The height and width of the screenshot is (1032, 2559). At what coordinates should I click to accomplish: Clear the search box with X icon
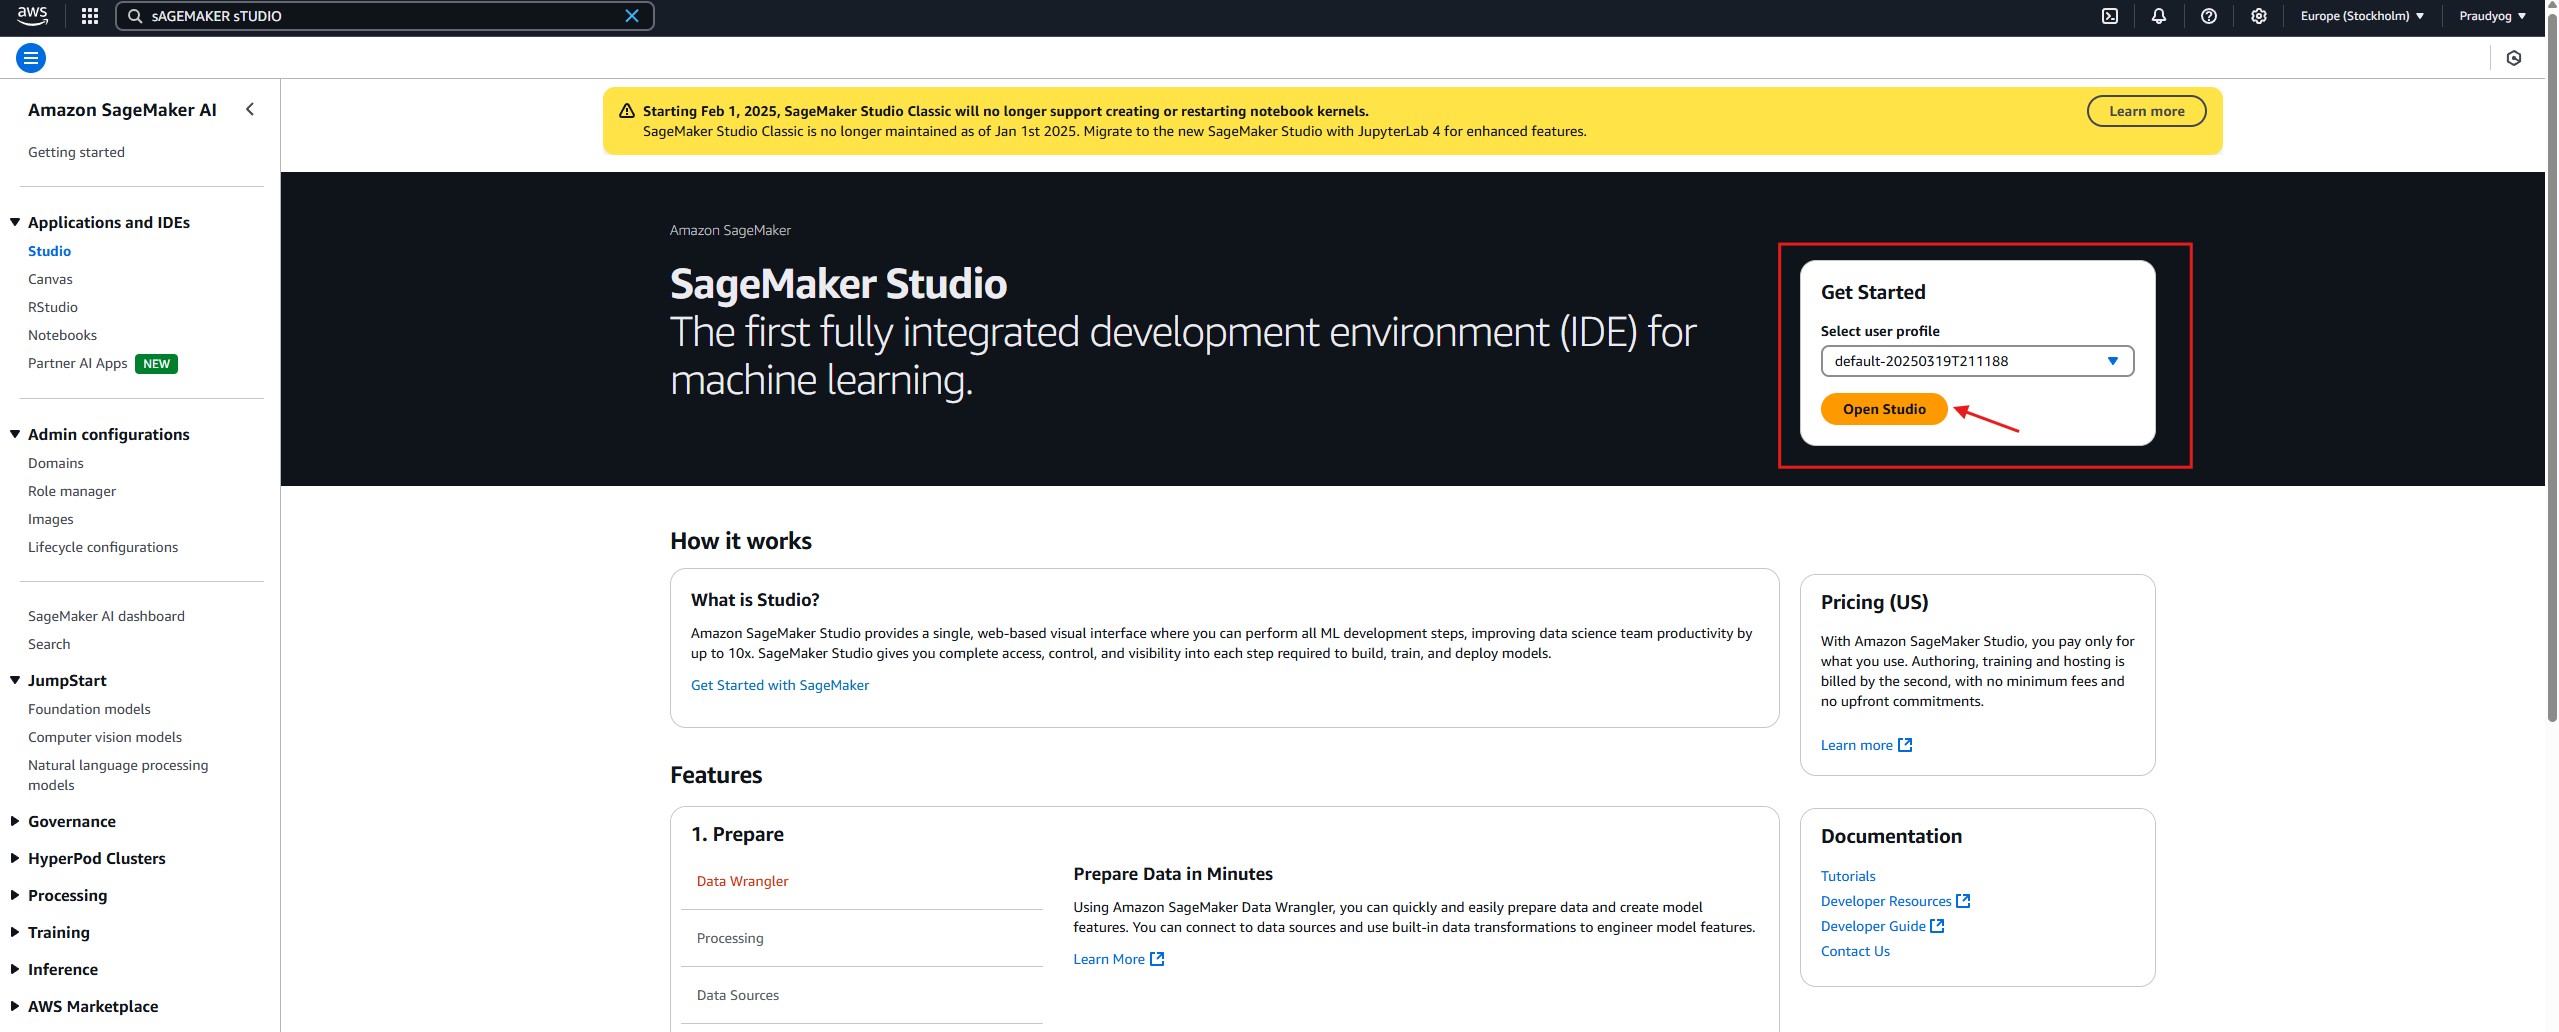(x=631, y=16)
